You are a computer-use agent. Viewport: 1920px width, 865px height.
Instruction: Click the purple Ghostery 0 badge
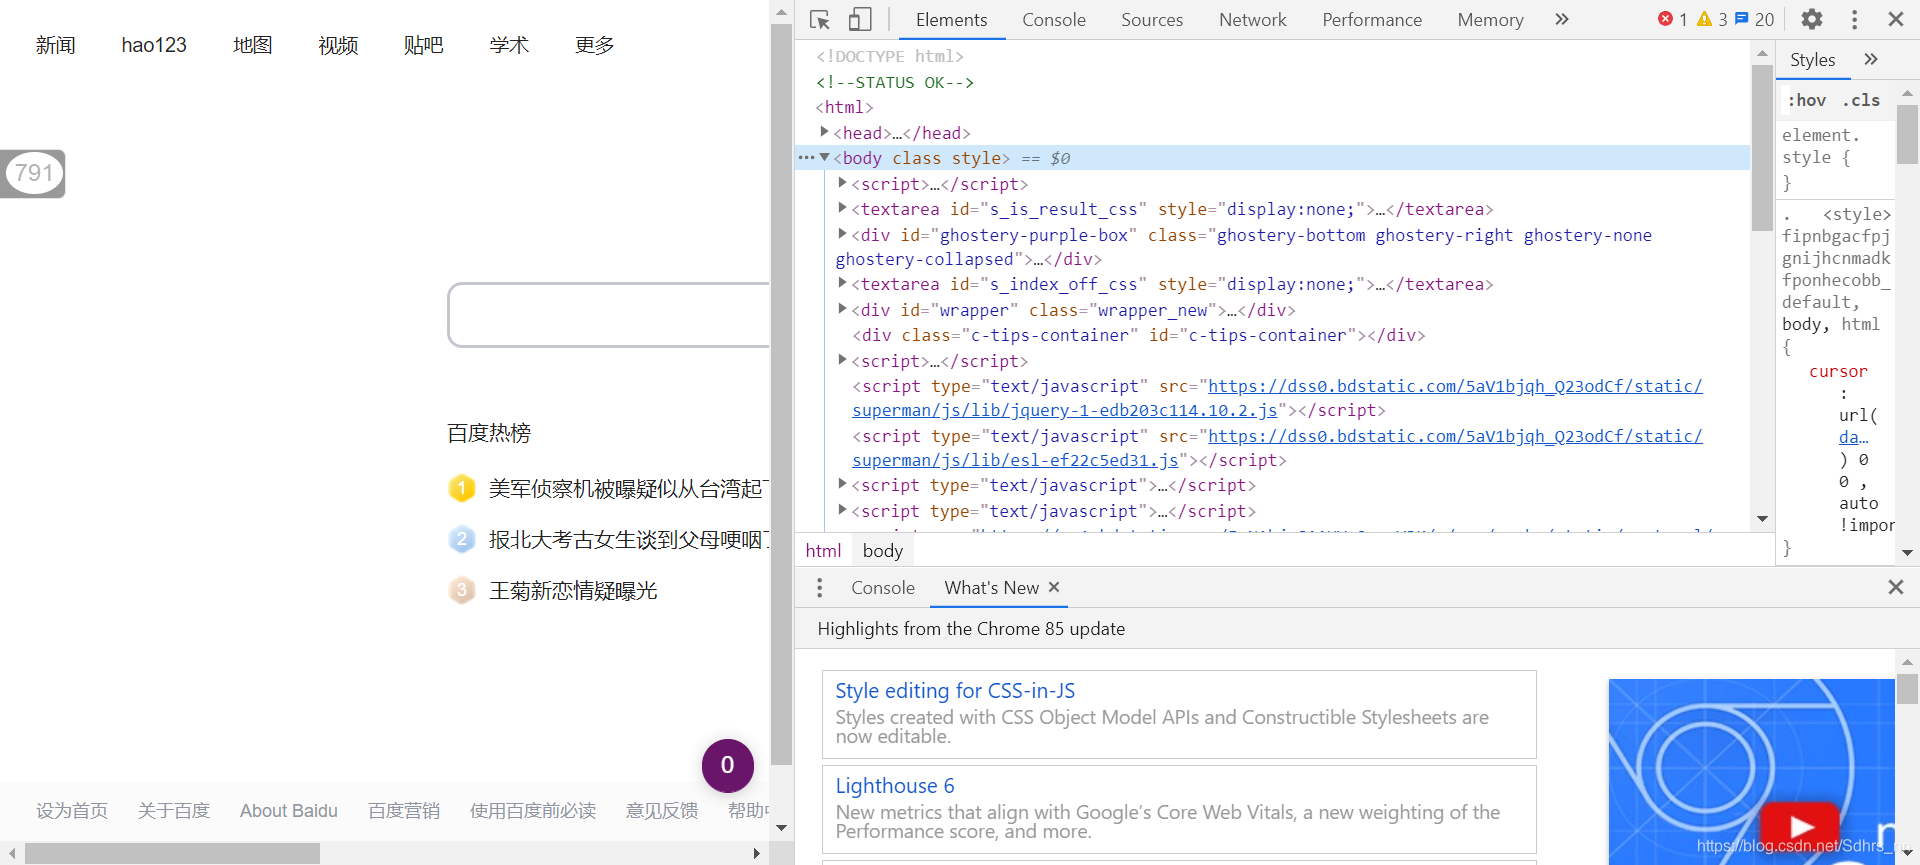[728, 765]
